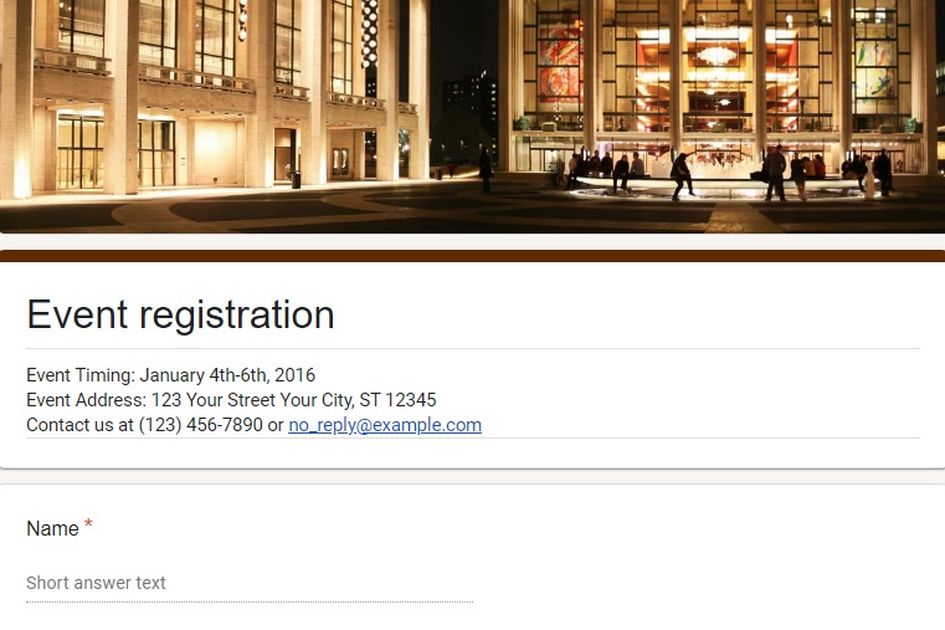The height and width of the screenshot is (630, 945).
Task: Click the Event Timing description line
Action: tap(171, 375)
